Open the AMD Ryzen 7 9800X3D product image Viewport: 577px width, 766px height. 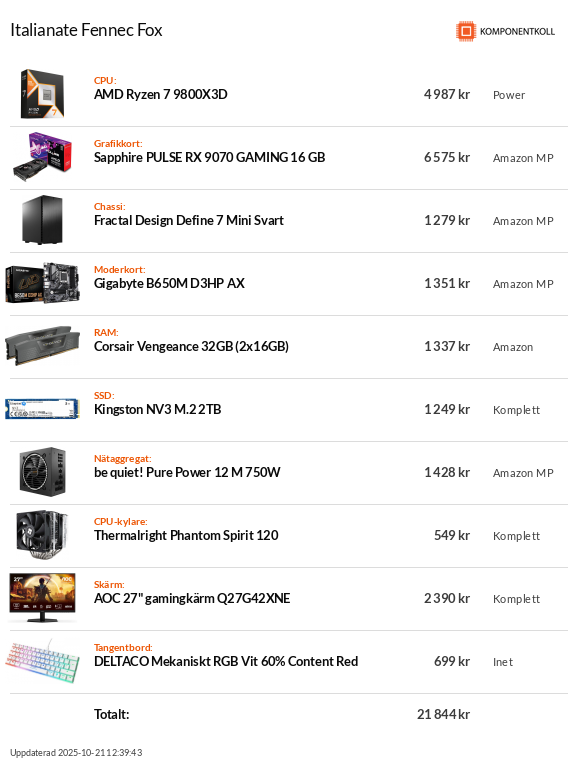pos(43,94)
